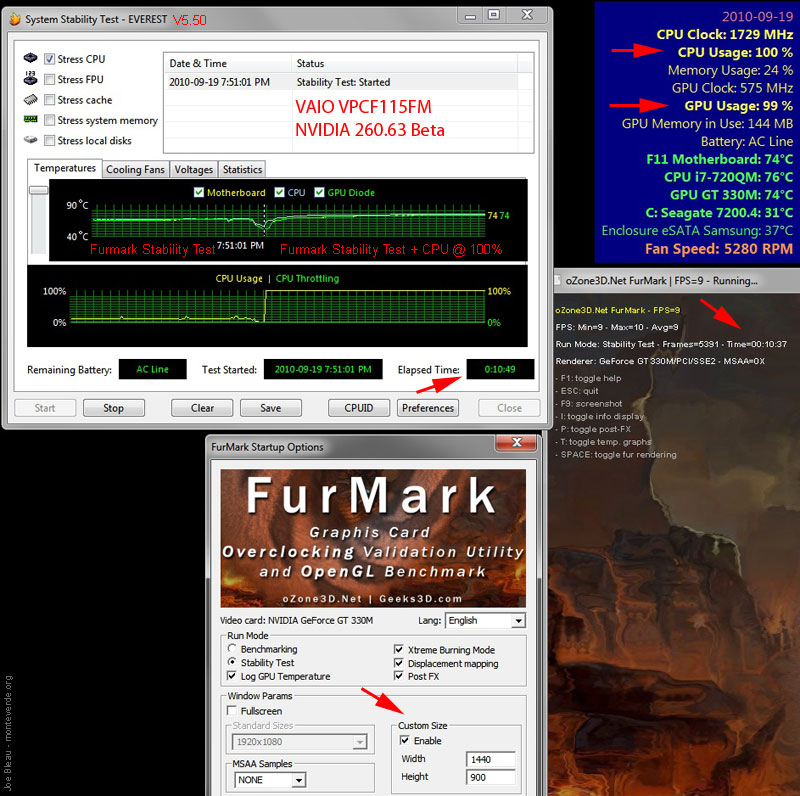The height and width of the screenshot is (796, 800).
Task: Click the temperature graph scale slider
Action: click(39, 190)
